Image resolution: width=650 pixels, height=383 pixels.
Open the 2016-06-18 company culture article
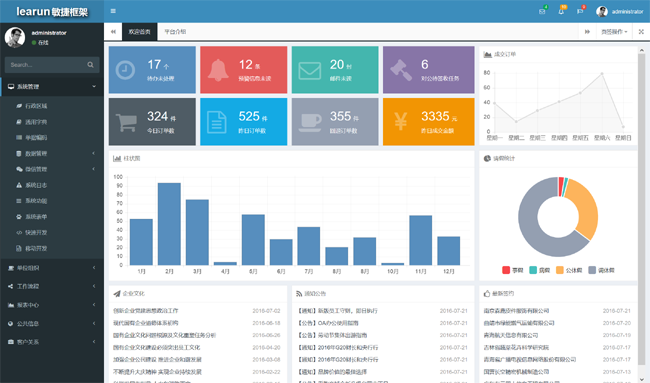(x=146, y=323)
